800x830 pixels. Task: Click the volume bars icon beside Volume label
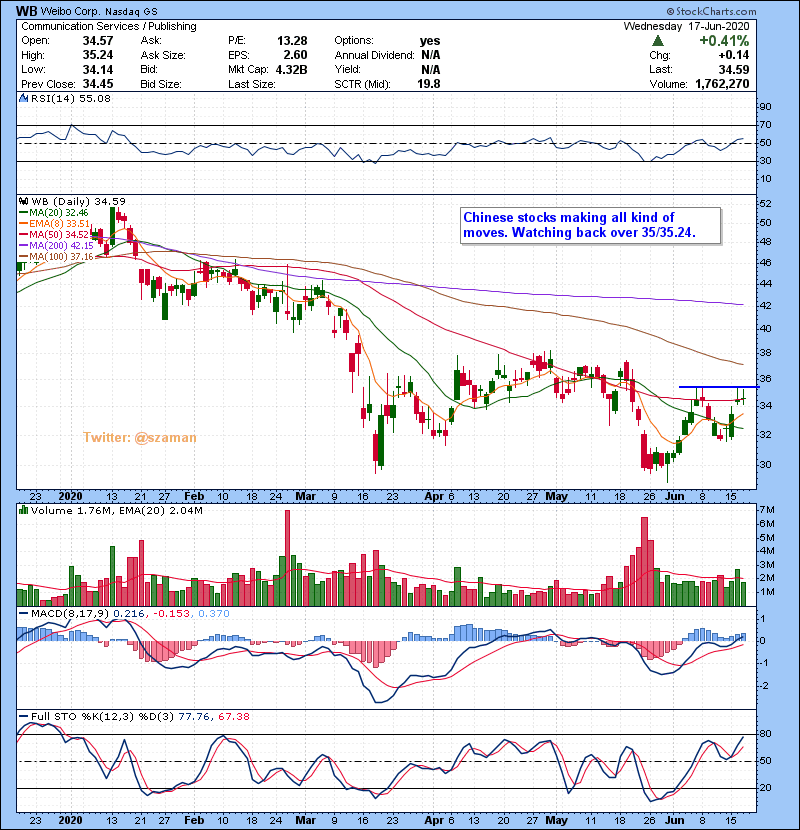point(23,510)
